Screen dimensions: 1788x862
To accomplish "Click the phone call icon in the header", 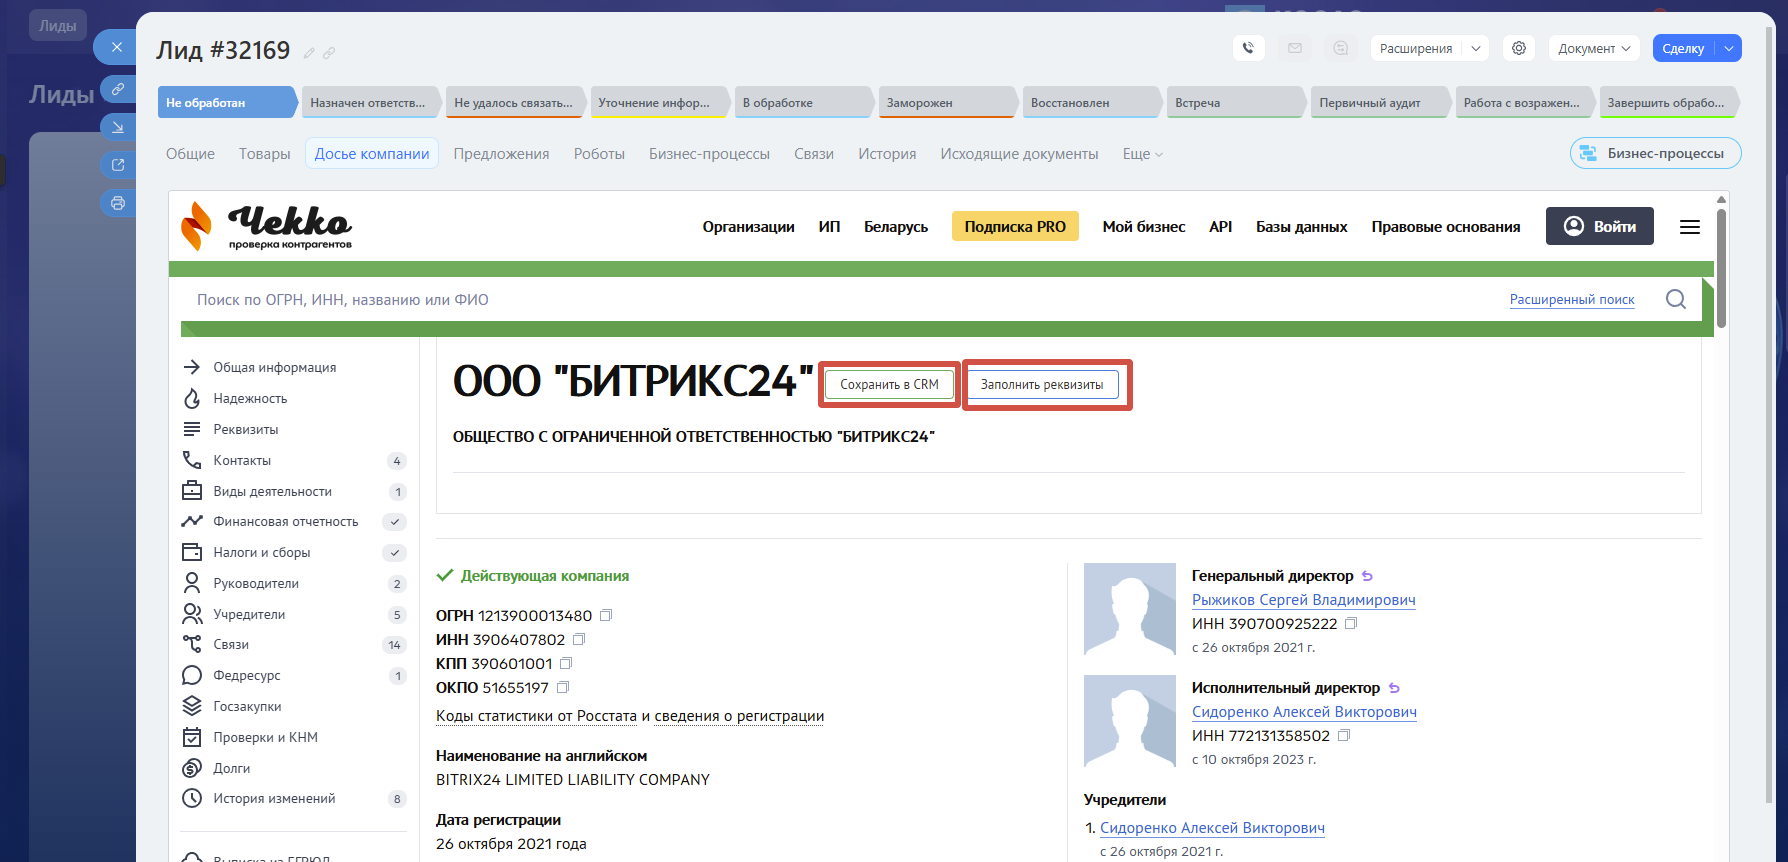I will [x=1249, y=48].
